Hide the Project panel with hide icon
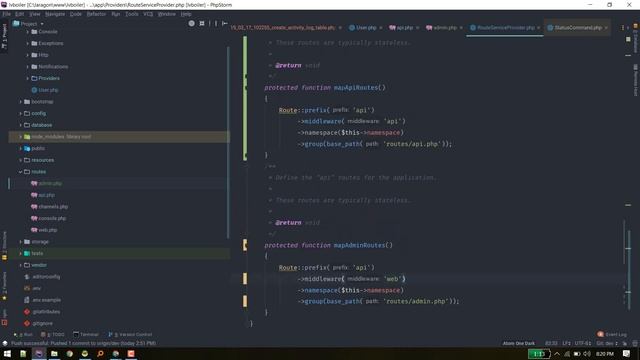 tap(224, 24)
